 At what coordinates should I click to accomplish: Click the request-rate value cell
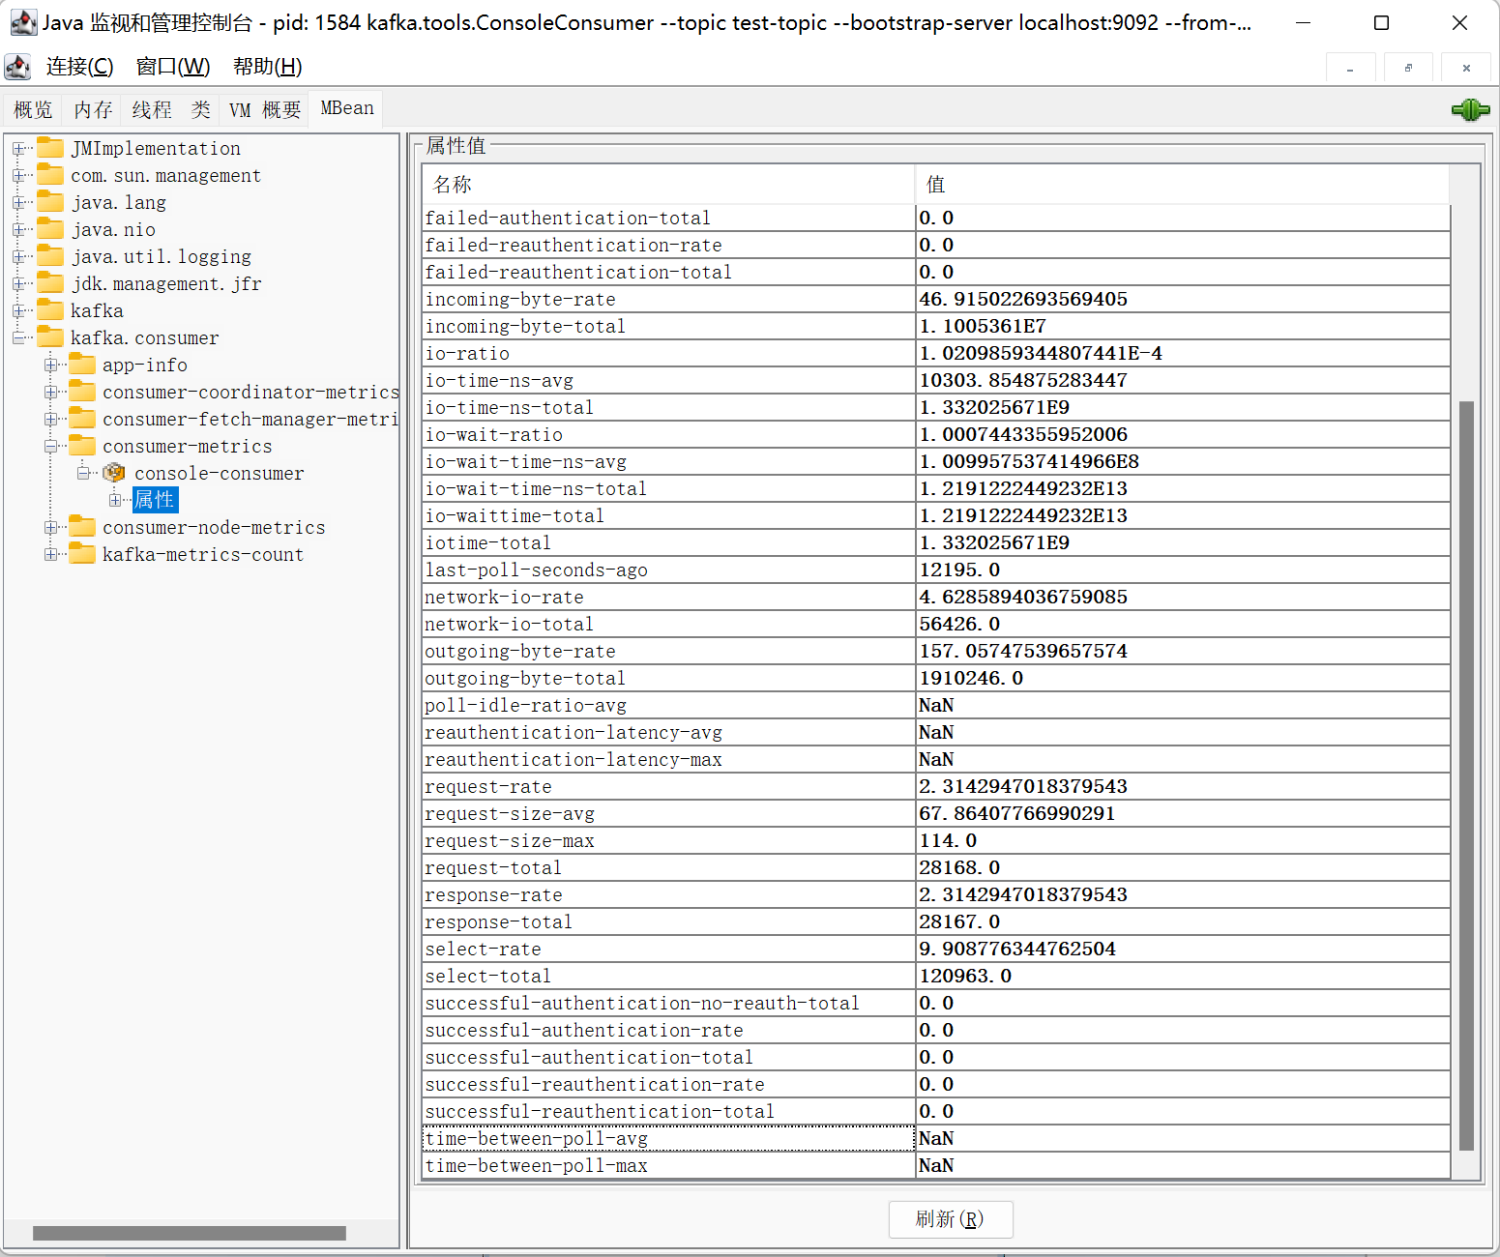(1183, 787)
